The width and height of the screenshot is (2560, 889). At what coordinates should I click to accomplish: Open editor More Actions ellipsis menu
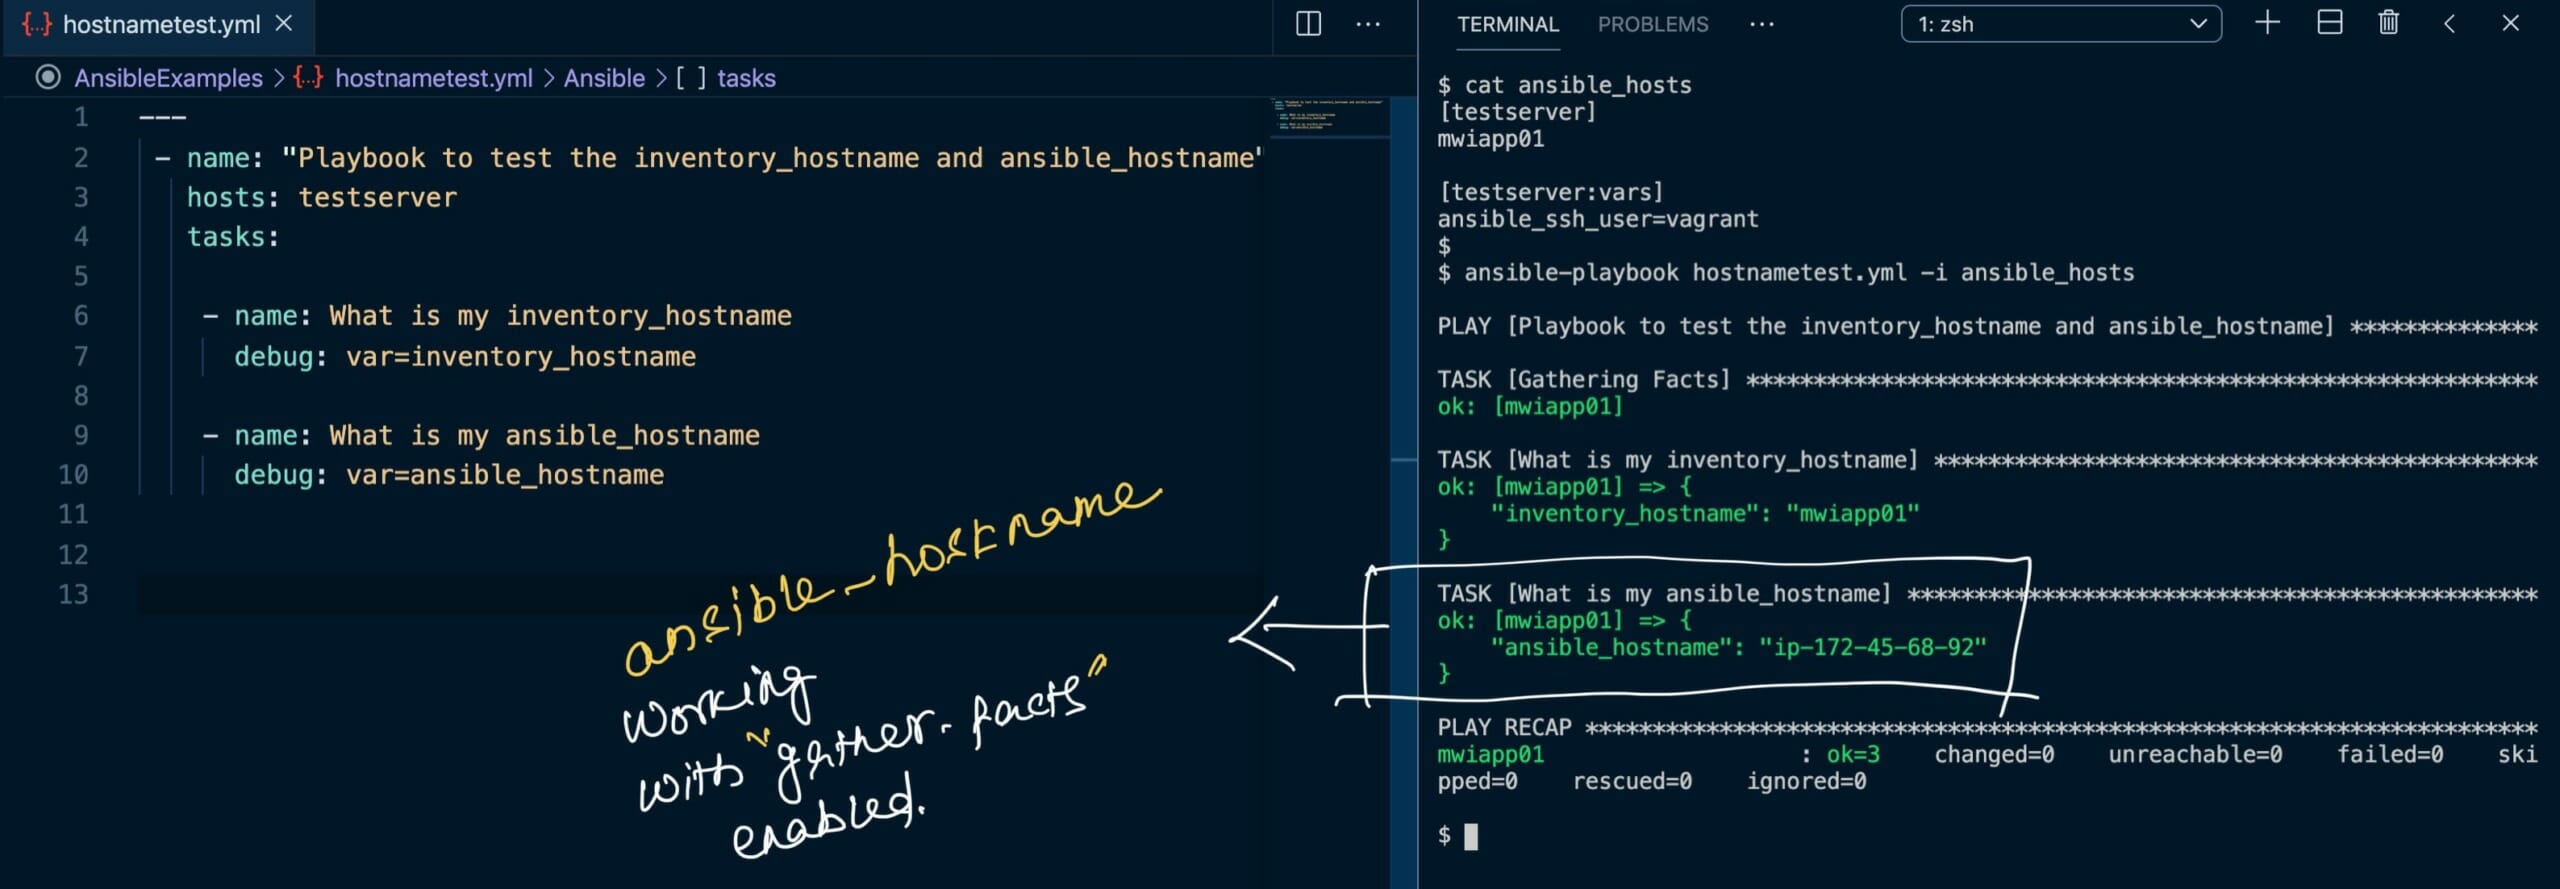point(1367,24)
